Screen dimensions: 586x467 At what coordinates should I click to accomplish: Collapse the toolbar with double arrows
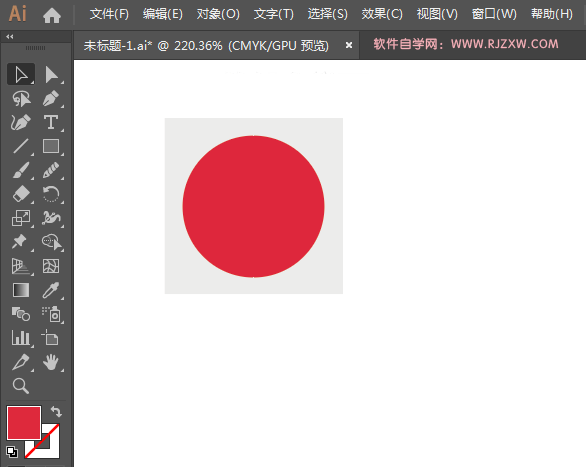tap(10, 36)
